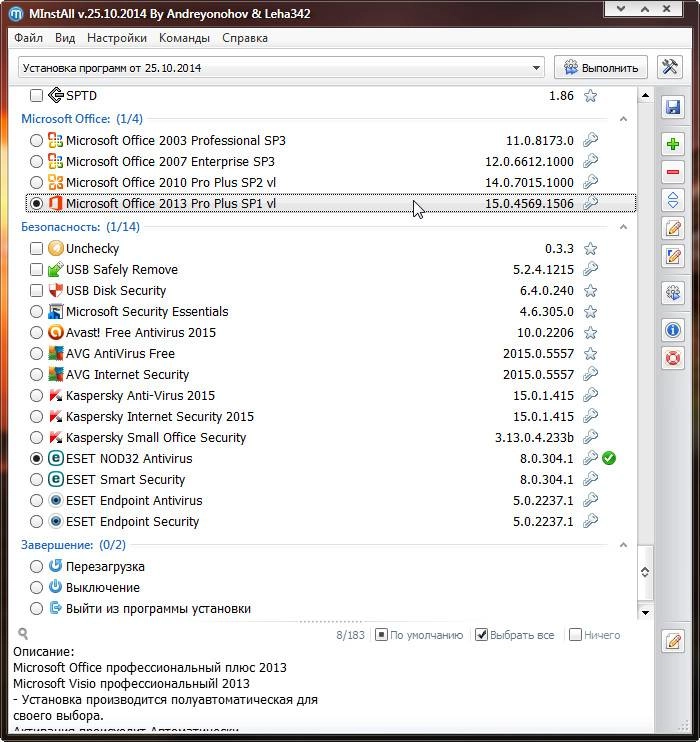Click the blue info icon in the sidebar
This screenshot has height=742, width=700.
[673, 330]
